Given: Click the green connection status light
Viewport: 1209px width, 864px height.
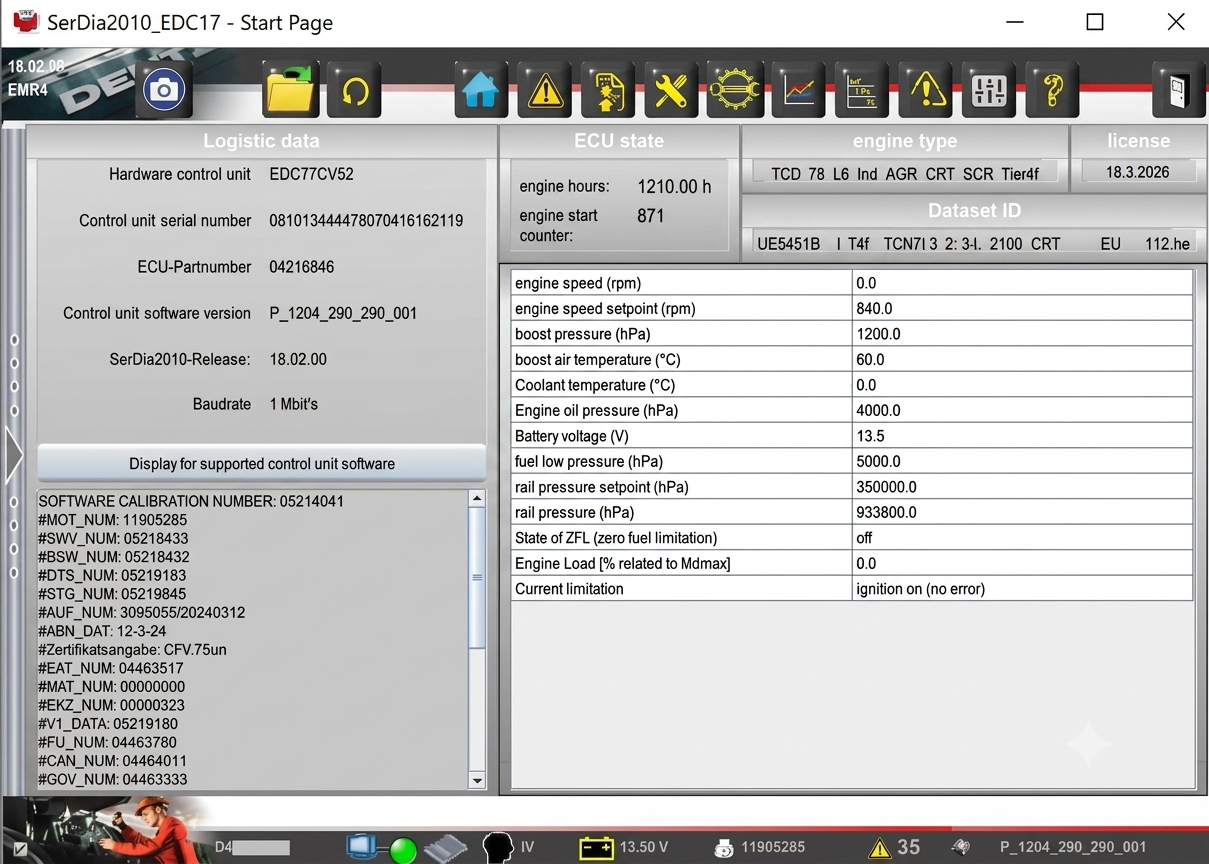Looking at the screenshot, I should 403,850.
